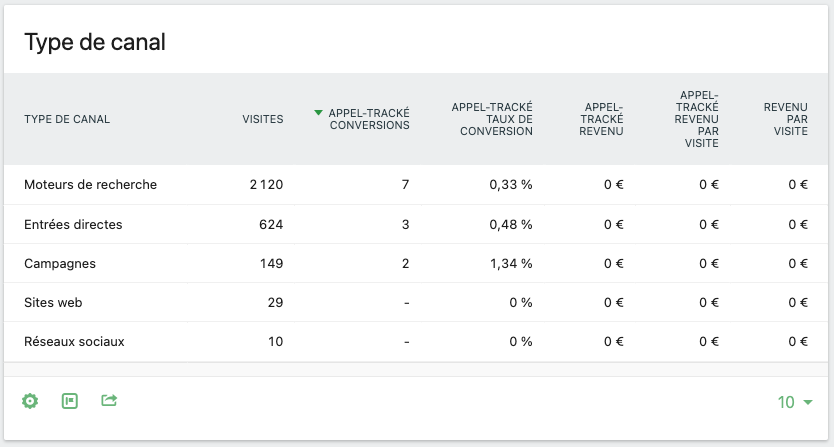Click the Revenu par Visite column header
The height and width of the screenshot is (447, 834).
tap(786, 119)
